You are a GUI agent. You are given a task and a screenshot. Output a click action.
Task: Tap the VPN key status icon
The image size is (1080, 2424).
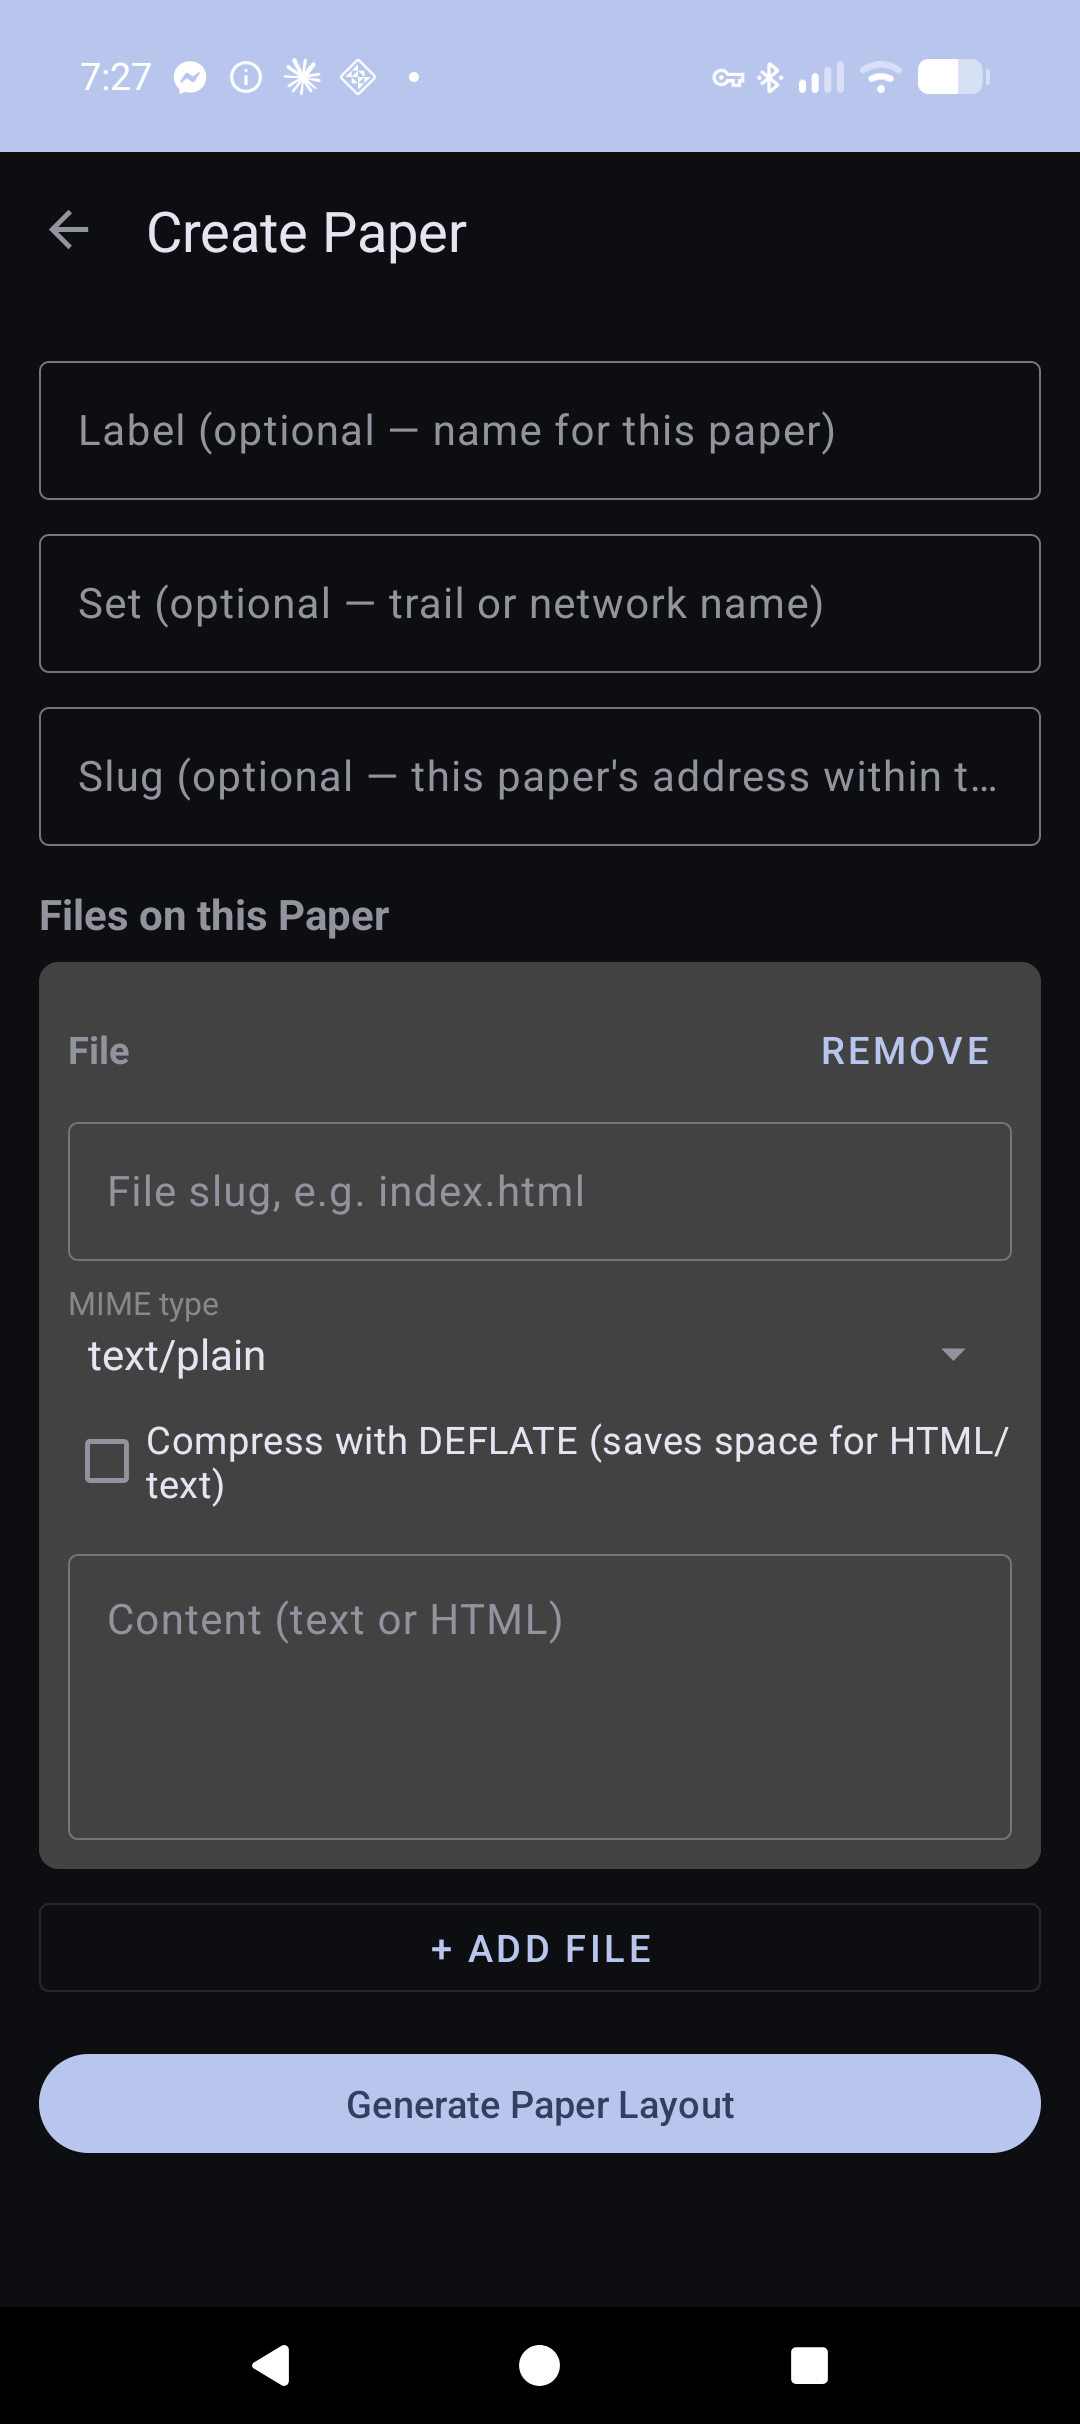tap(728, 78)
